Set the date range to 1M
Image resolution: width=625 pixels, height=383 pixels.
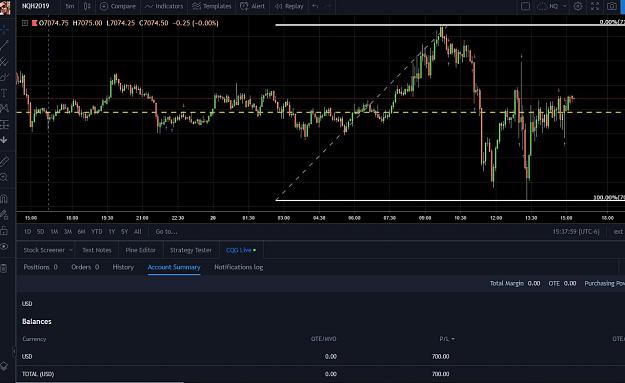(x=54, y=232)
